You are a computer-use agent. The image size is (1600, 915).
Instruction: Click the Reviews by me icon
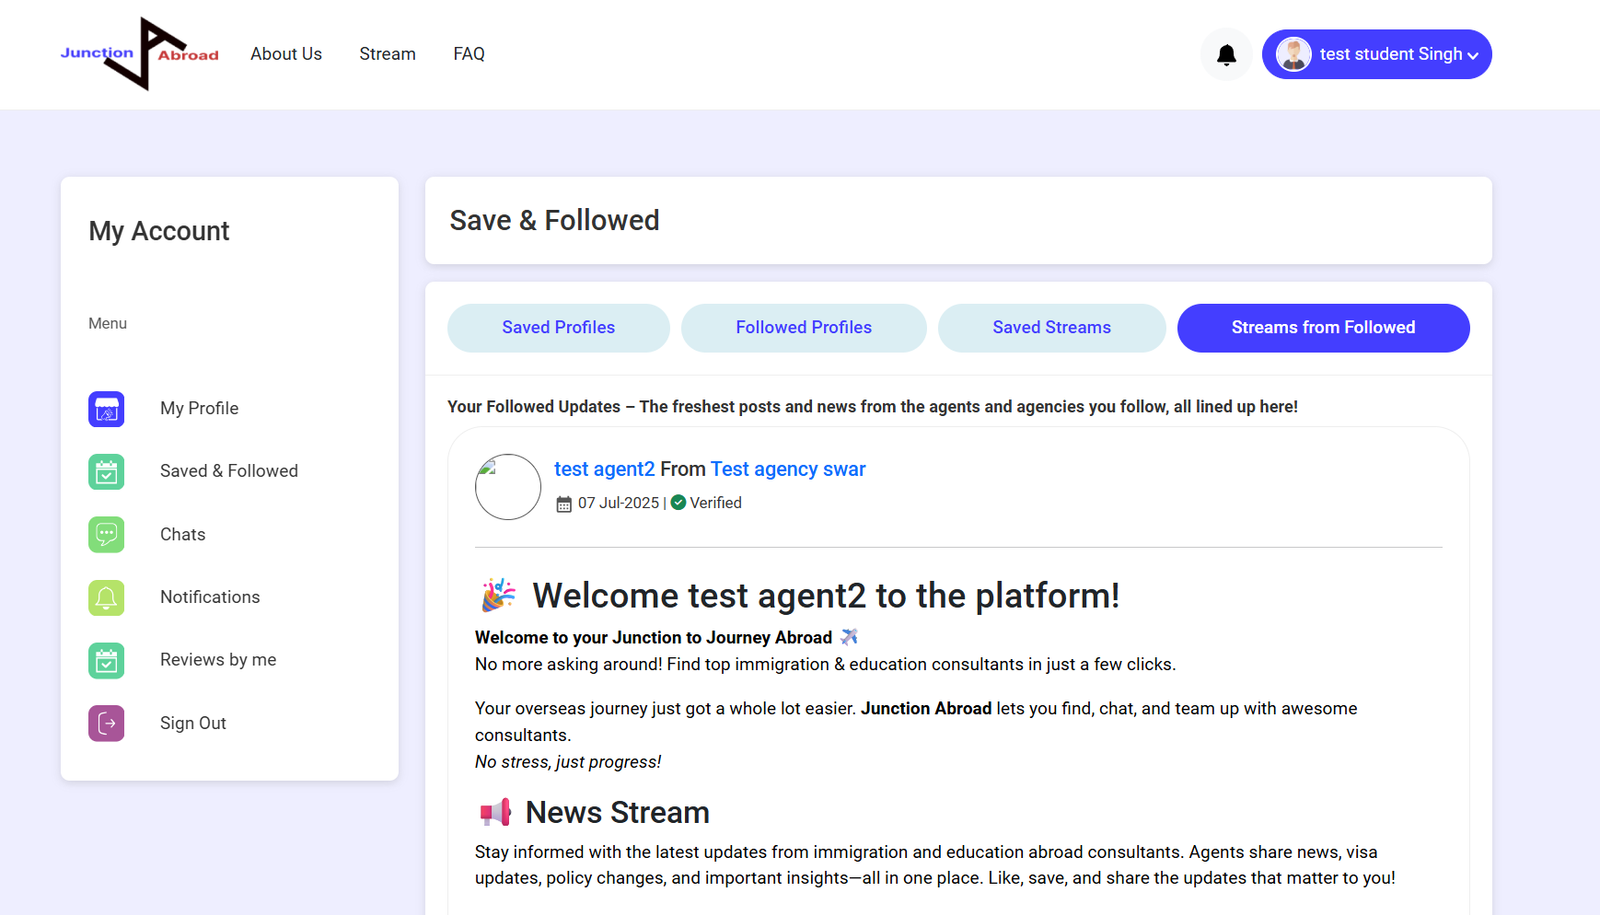(106, 661)
